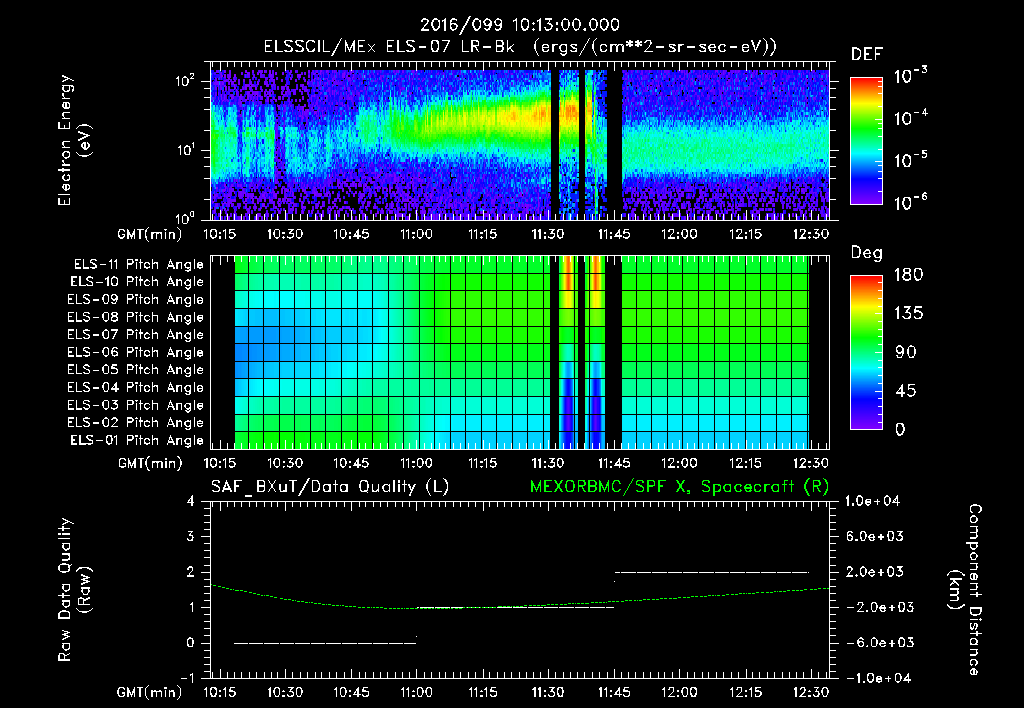Click the 180 value on Deg scale

coord(908,275)
